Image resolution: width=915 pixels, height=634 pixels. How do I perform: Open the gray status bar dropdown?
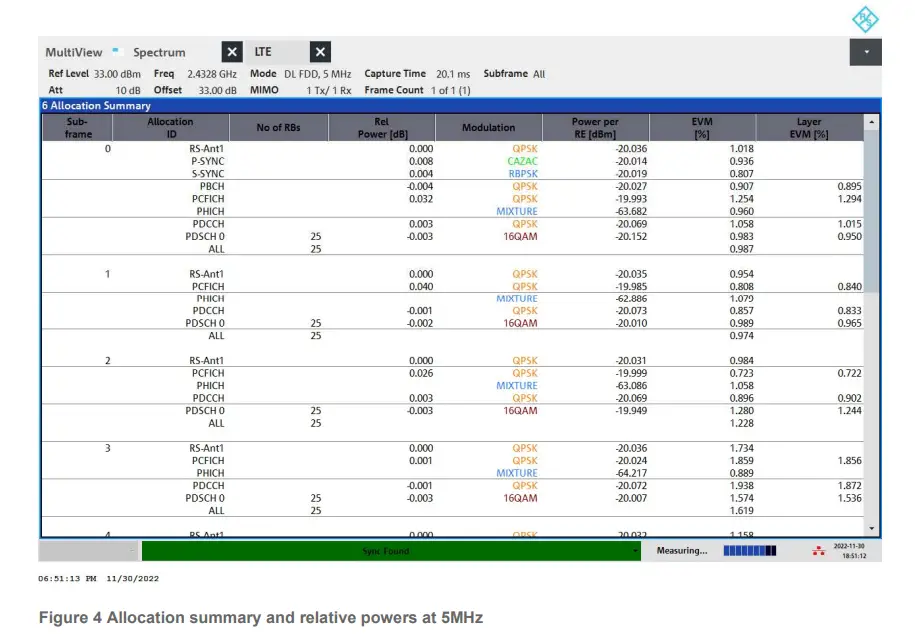pos(132,551)
